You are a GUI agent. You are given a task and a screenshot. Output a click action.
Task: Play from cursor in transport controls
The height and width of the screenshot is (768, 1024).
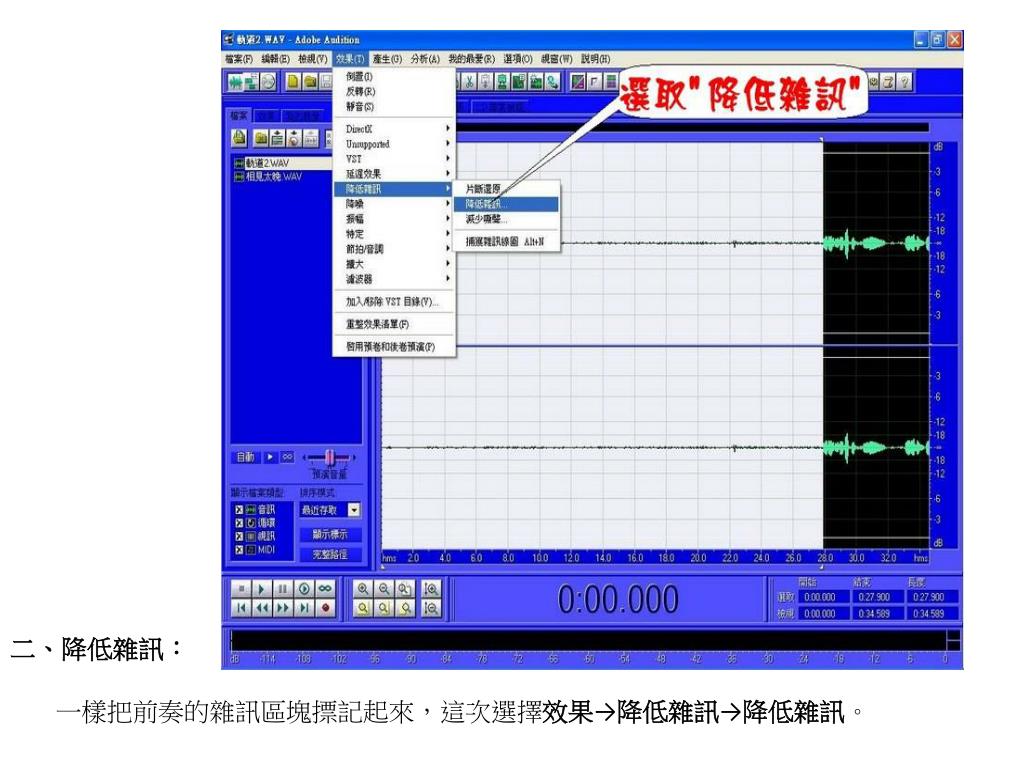(261, 589)
